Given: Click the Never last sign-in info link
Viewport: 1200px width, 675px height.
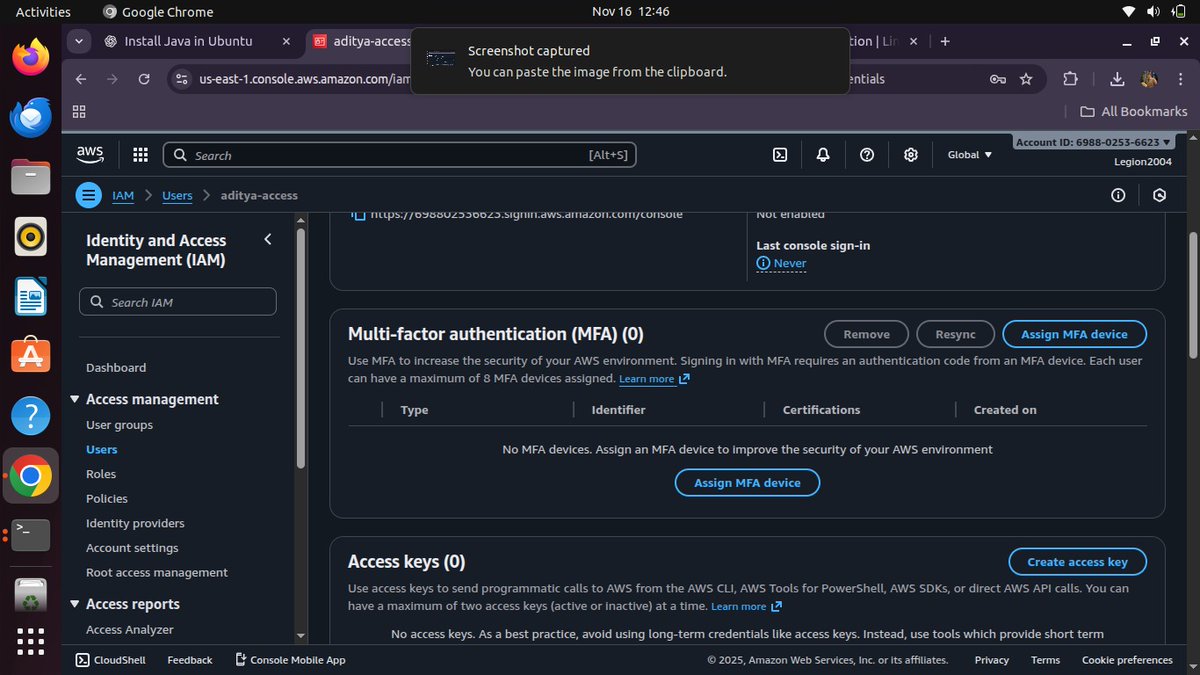Looking at the screenshot, I should coord(781,263).
